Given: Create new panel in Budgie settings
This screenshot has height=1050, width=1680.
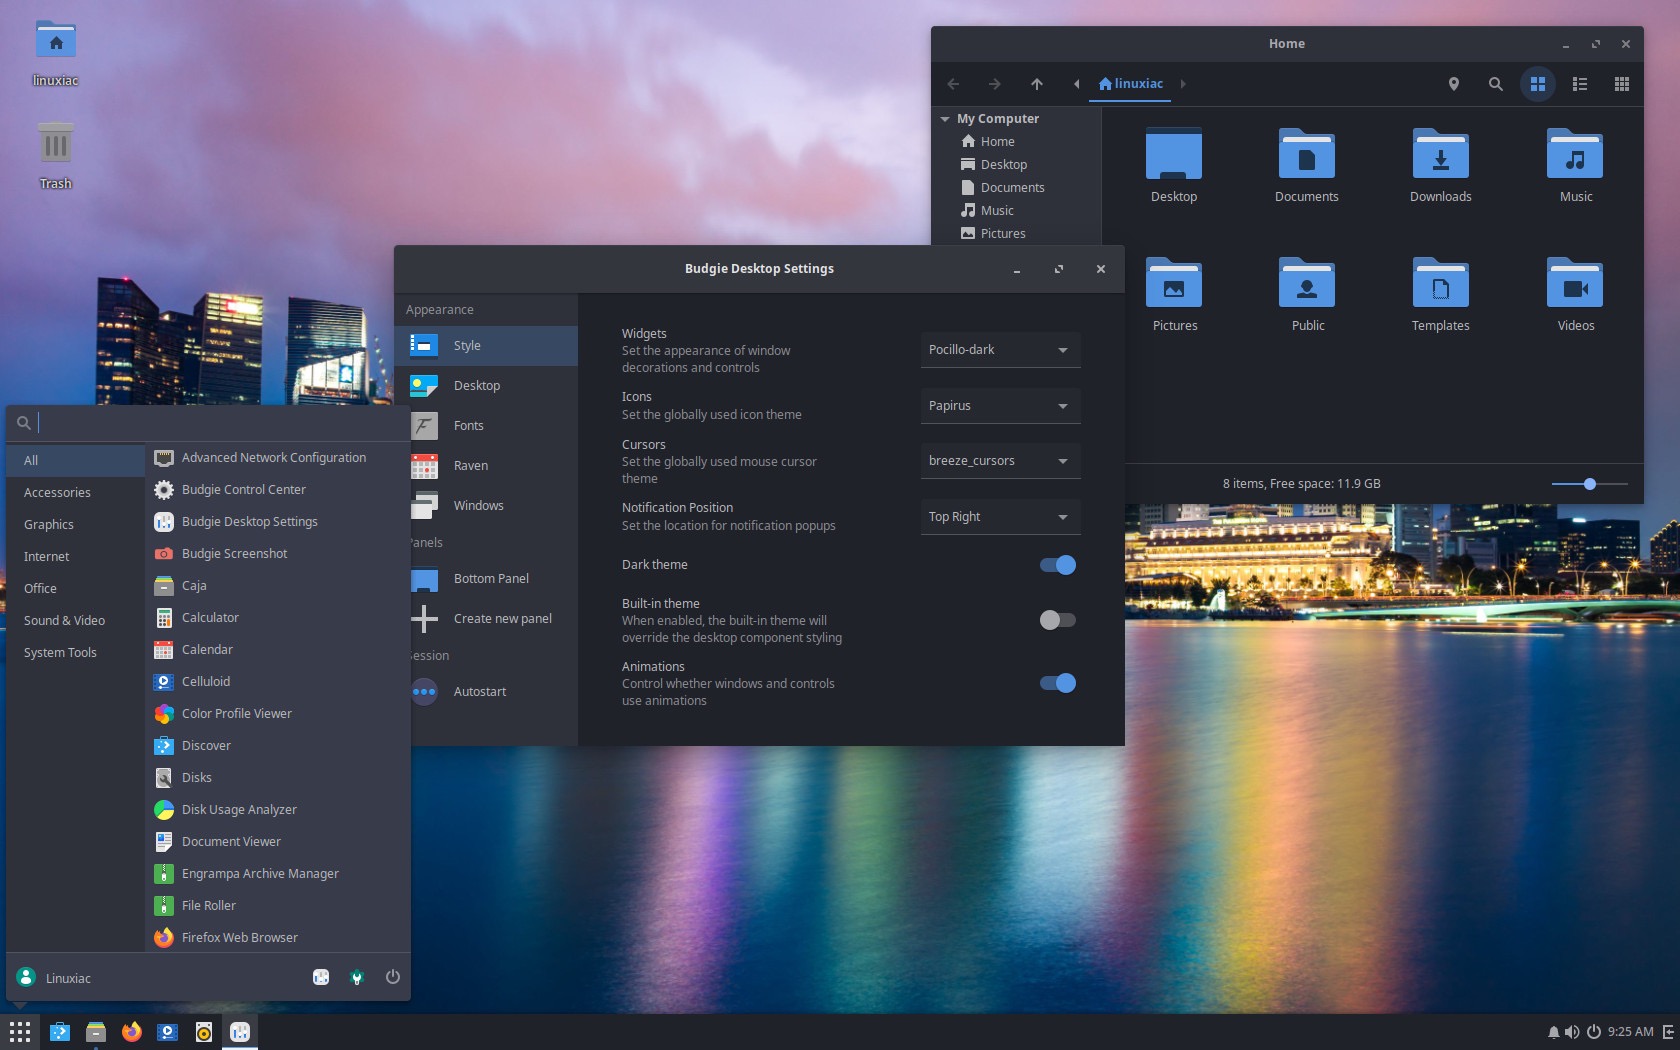Looking at the screenshot, I should click(502, 618).
